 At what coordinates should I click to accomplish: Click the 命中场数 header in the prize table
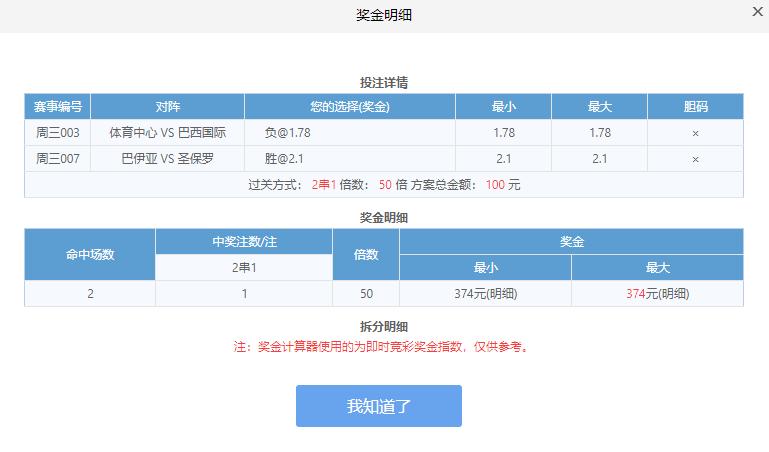tap(90, 254)
